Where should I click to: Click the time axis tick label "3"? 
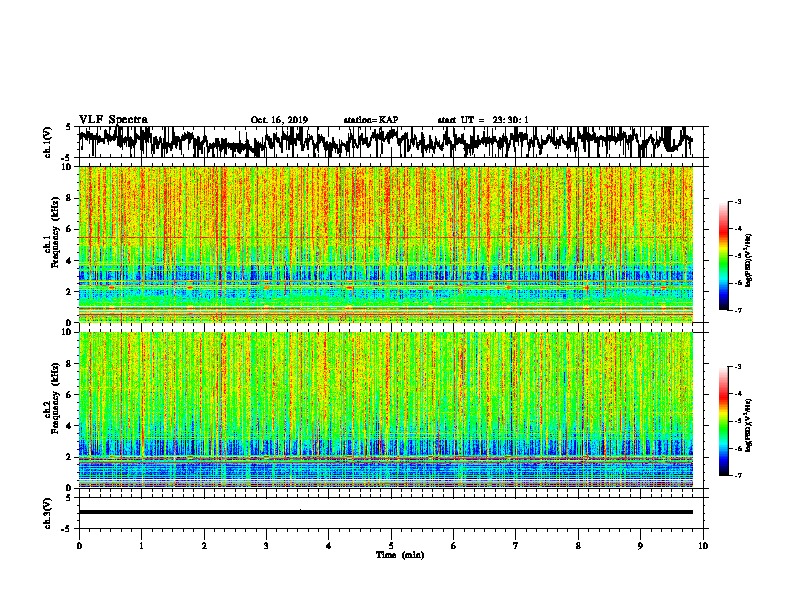tap(266, 546)
